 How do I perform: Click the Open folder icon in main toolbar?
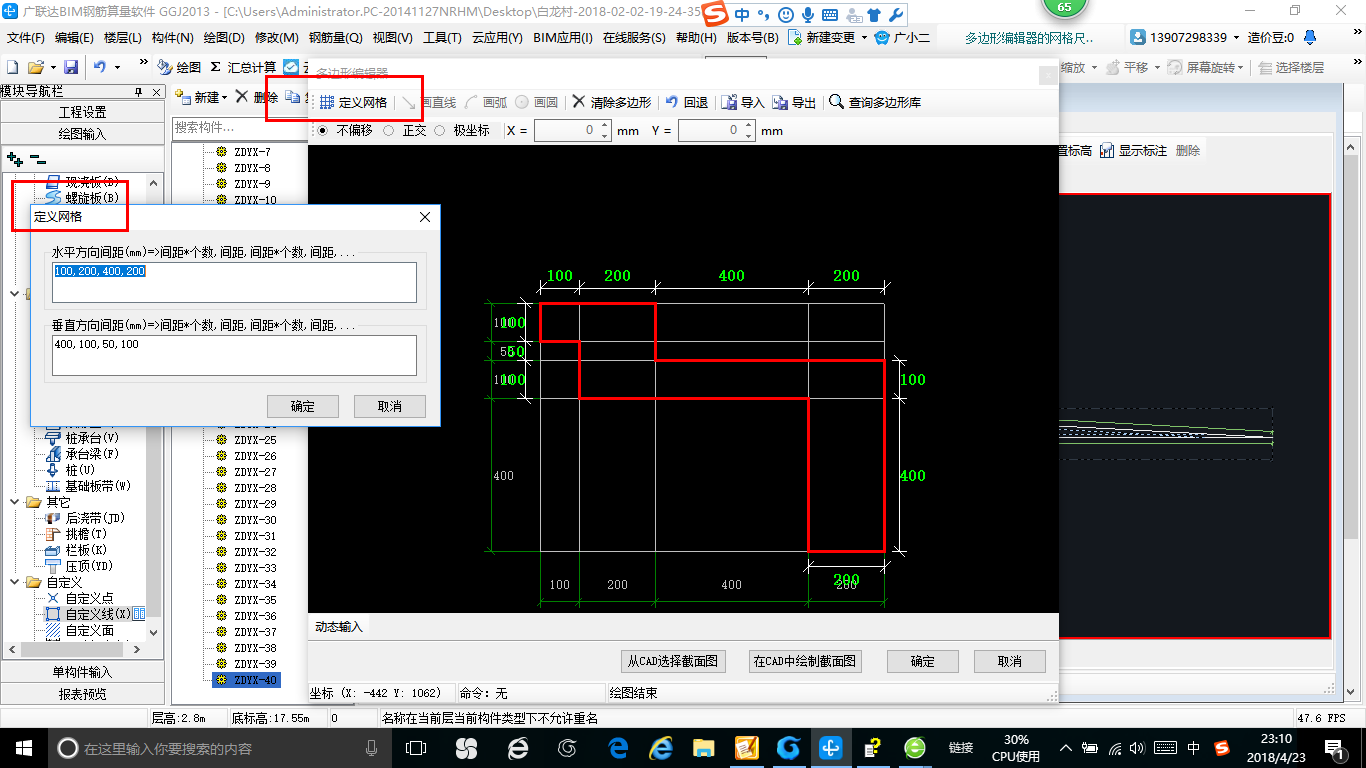point(35,67)
